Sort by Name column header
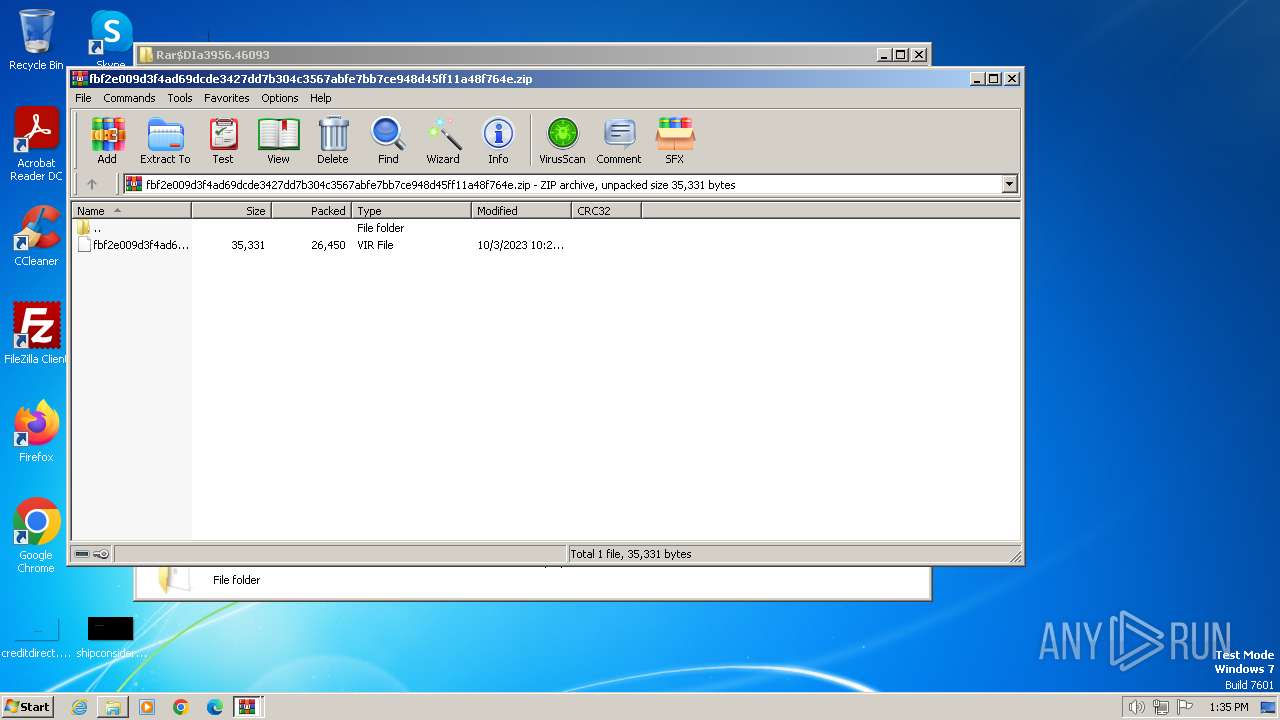The width and height of the screenshot is (1280, 720). point(131,211)
